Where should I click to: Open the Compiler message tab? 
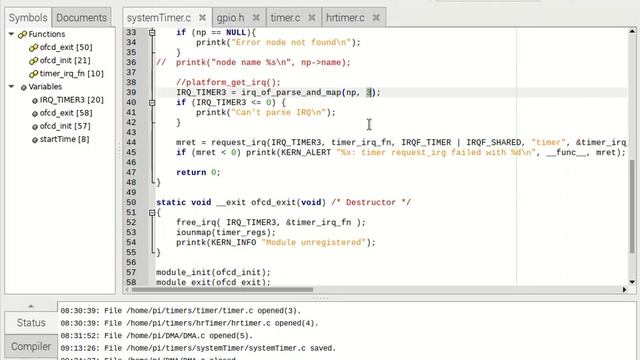click(x=31, y=347)
